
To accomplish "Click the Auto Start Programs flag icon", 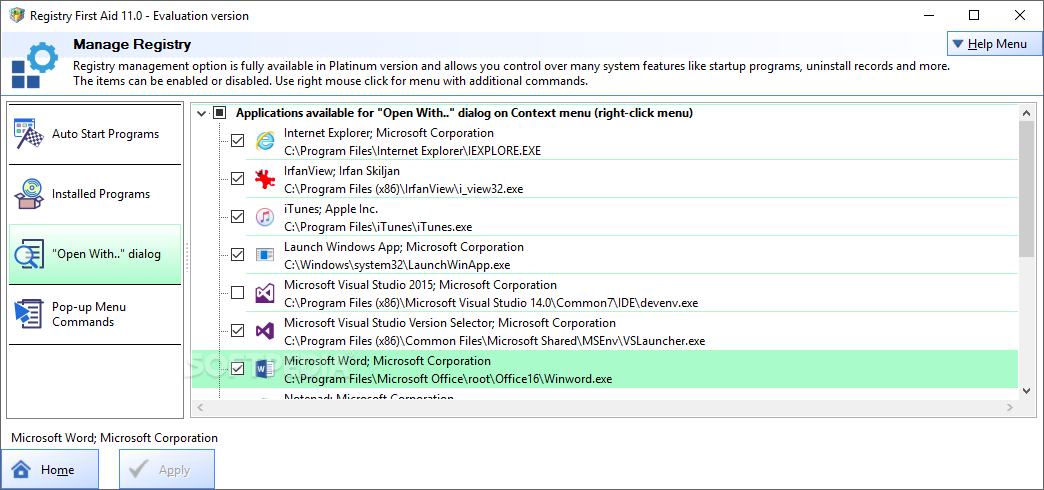I will [x=29, y=134].
